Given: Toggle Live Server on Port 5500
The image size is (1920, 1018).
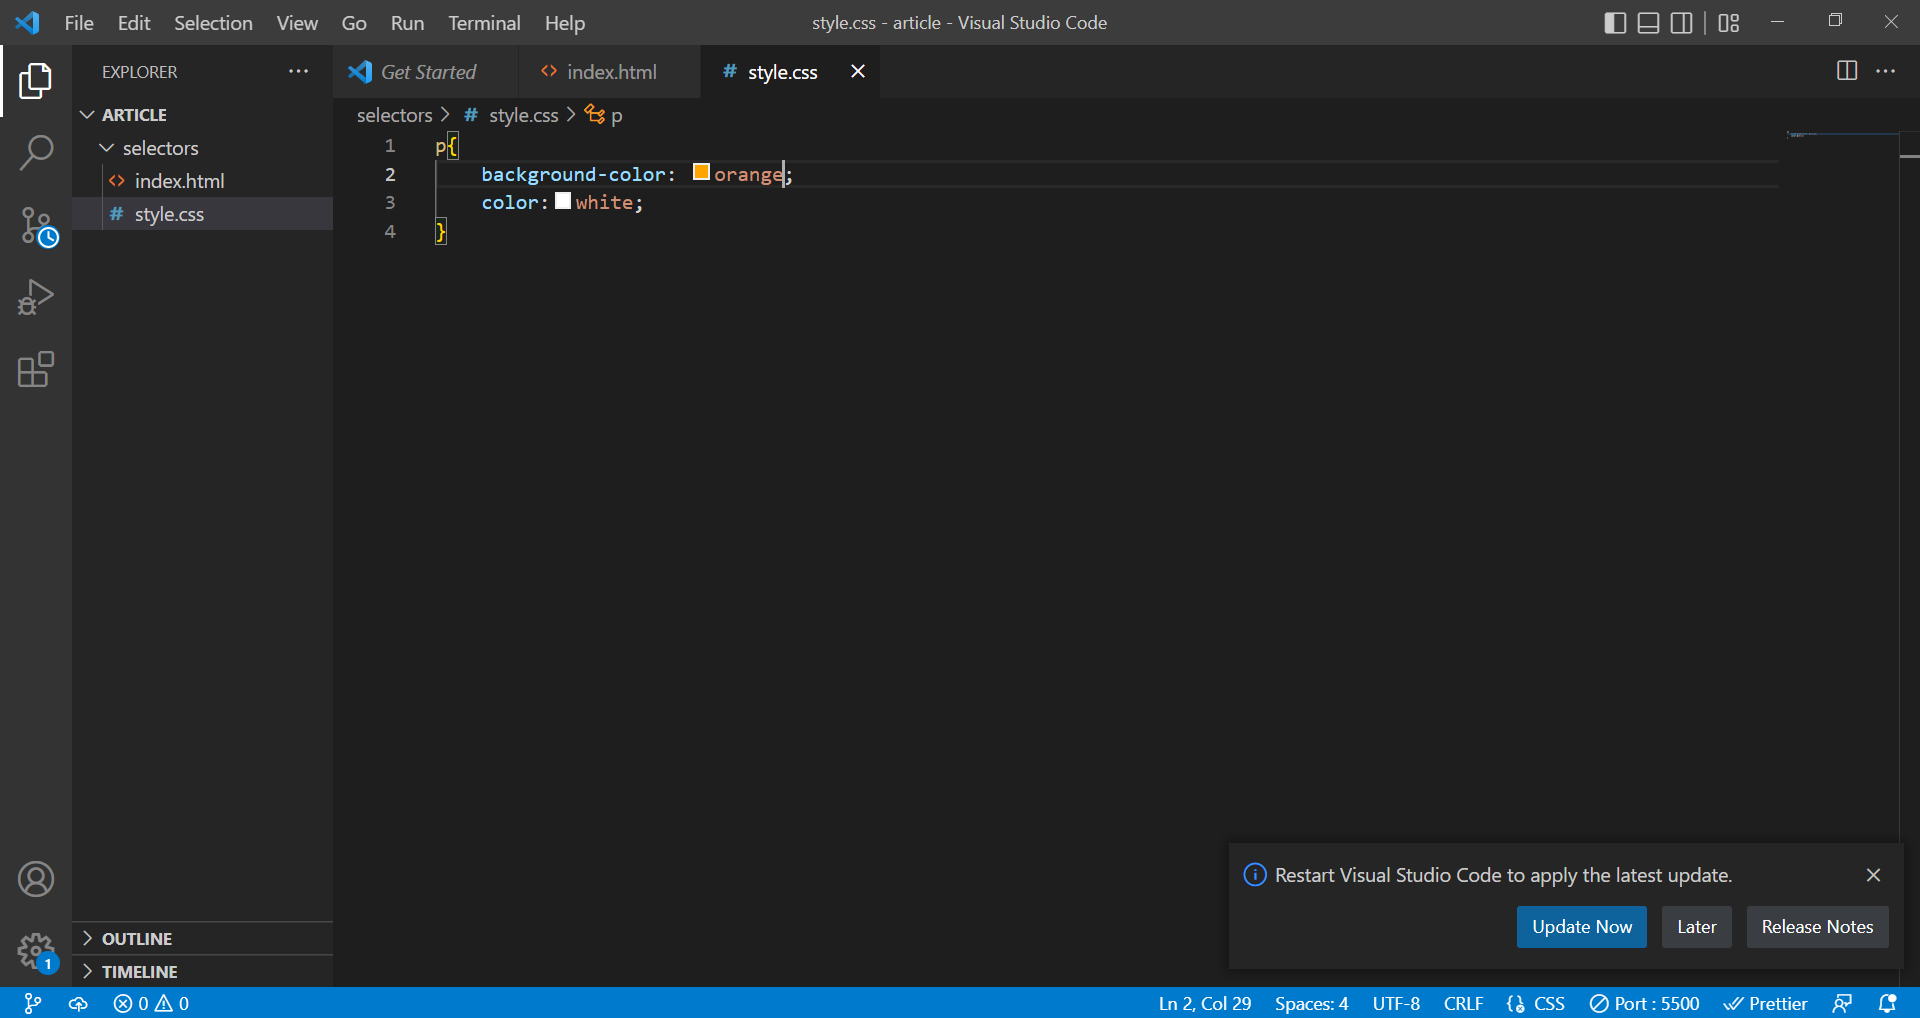Looking at the screenshot, I should tap(1645, 1003).
